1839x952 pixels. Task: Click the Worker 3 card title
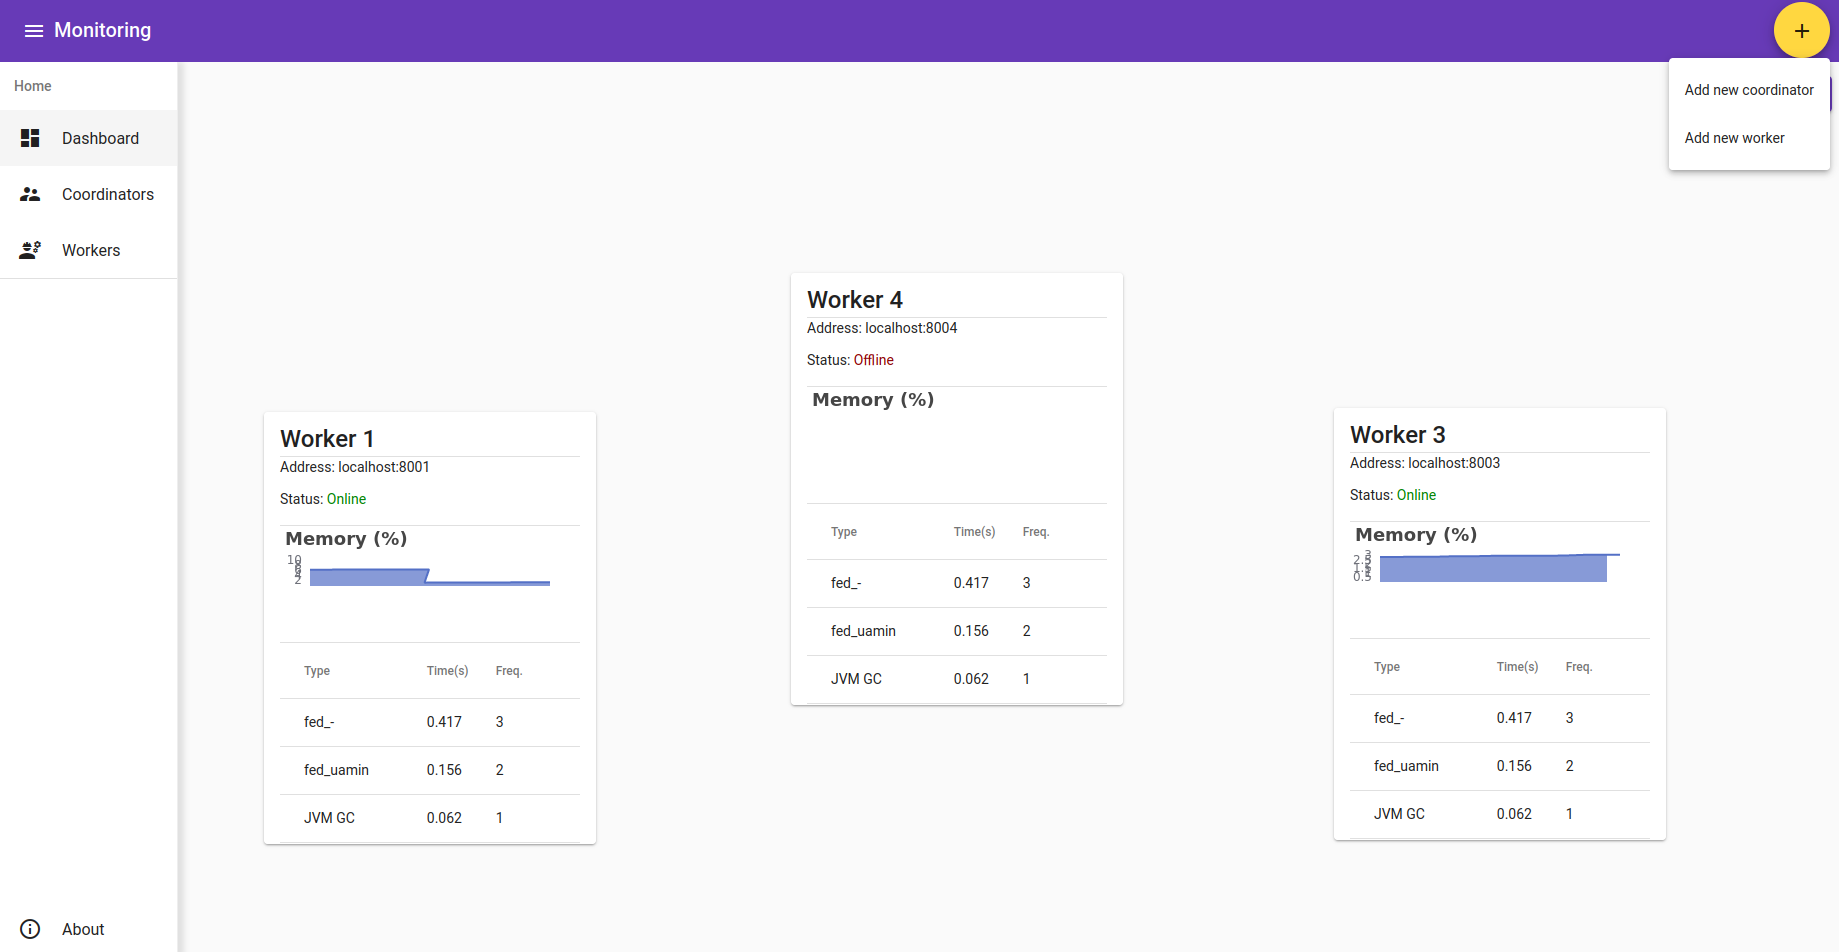point(1398,435)
